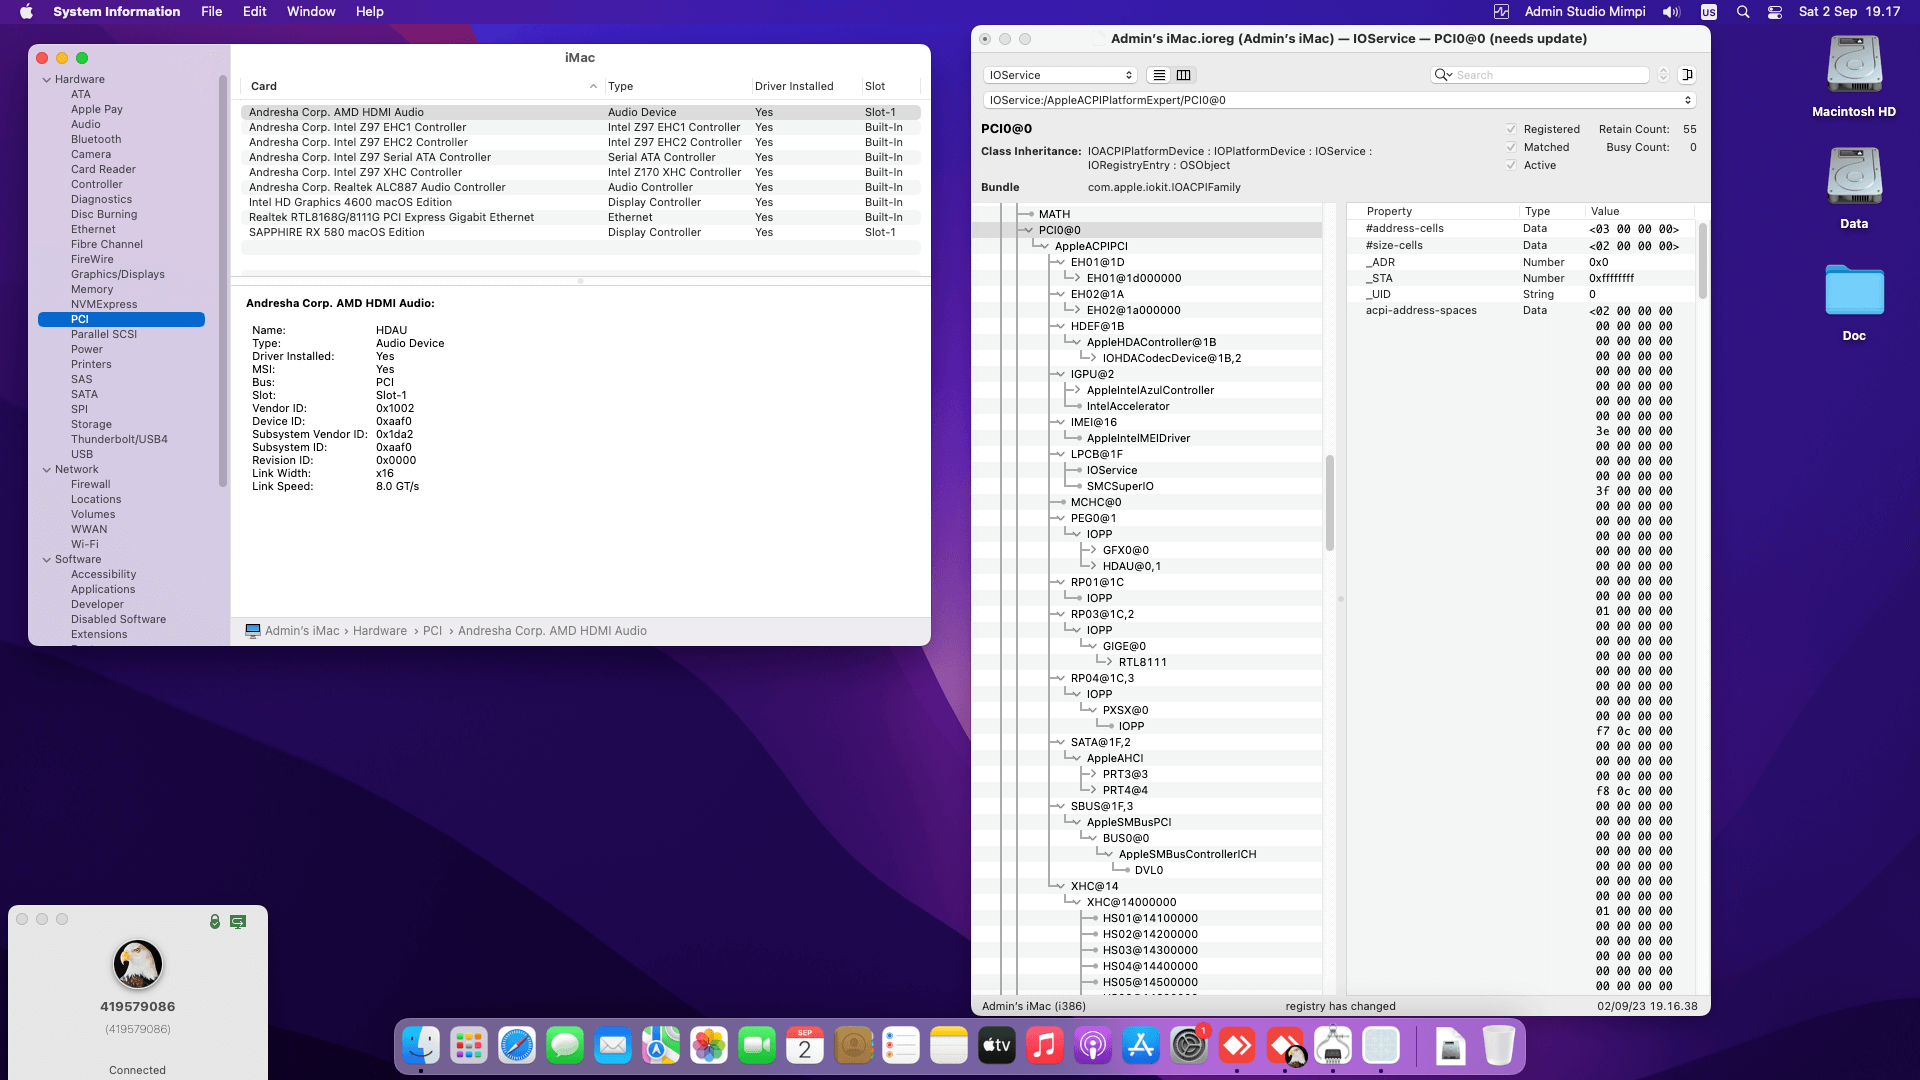This screenshot has width=1920, height=1080.
Task: Open Photos from the Dock
Action: tap(709, 1046)
